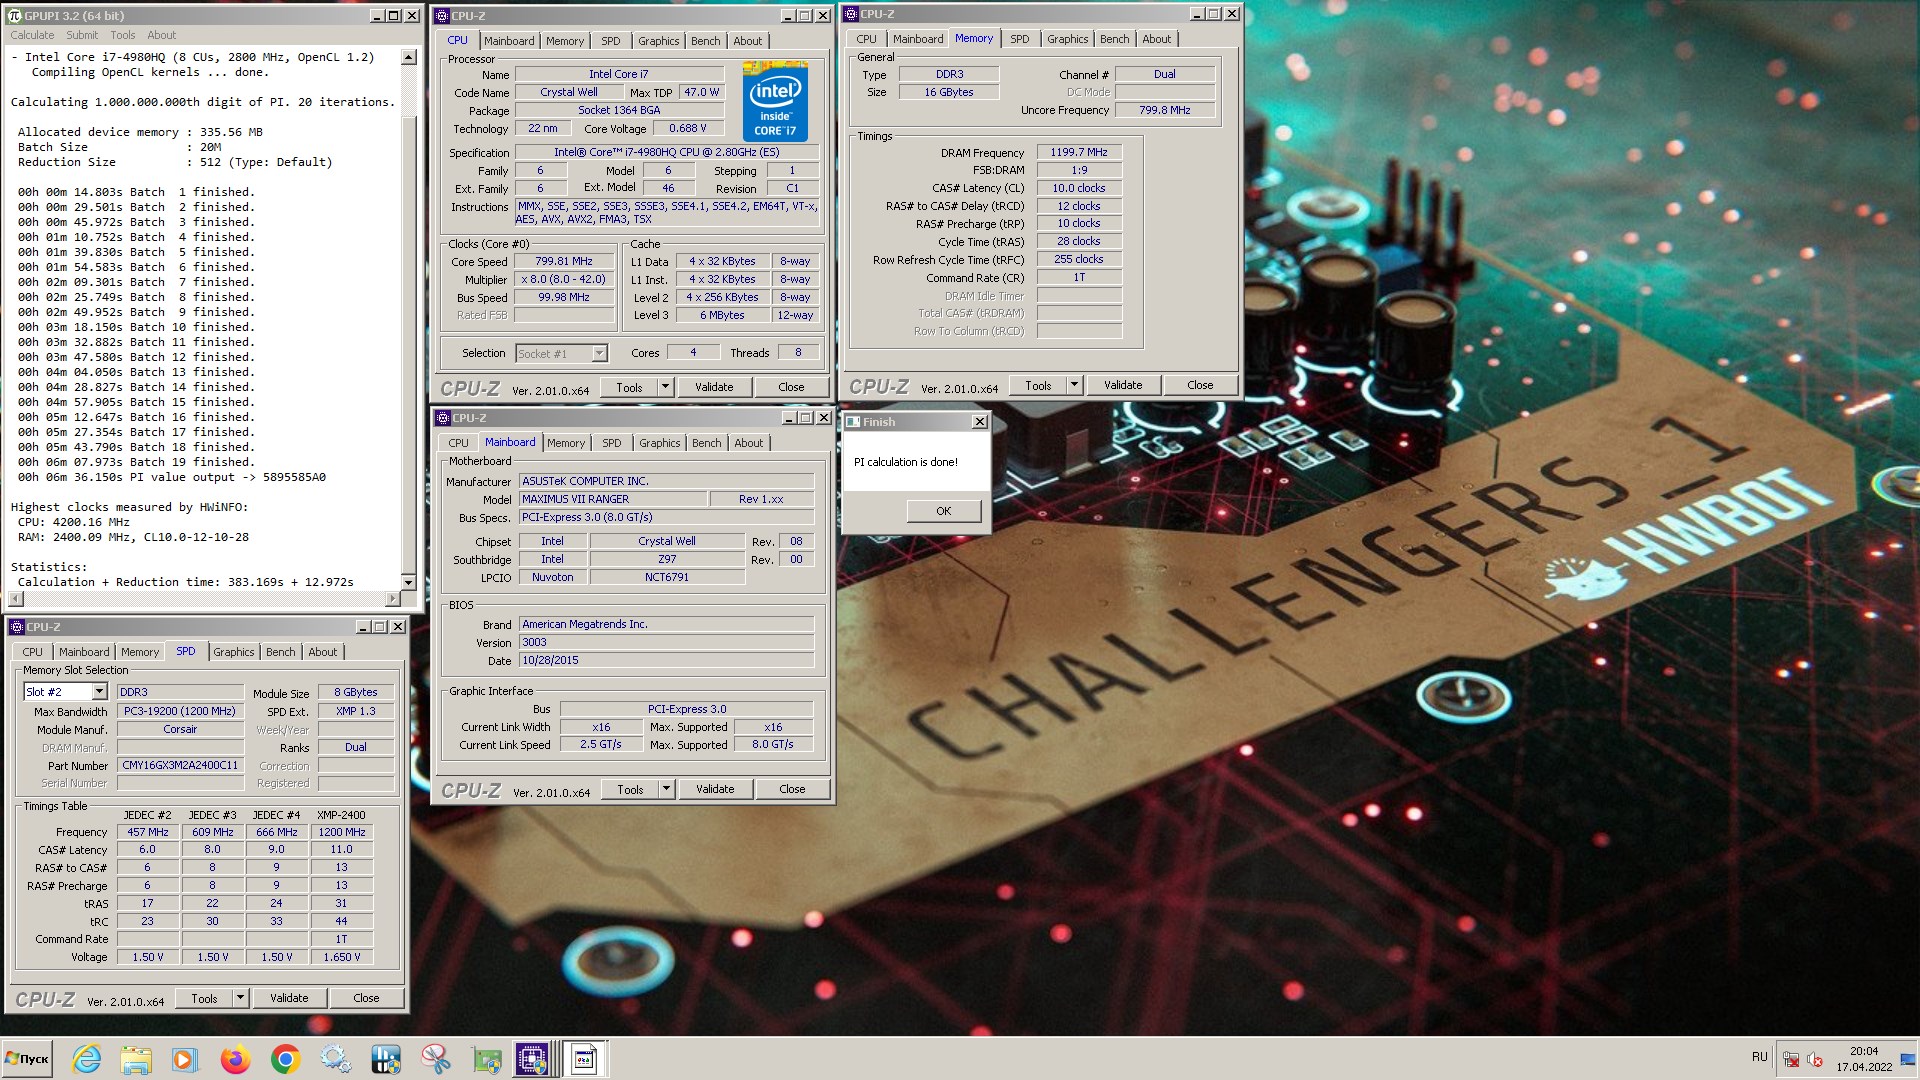Click the RU language indicator
This screenshot has width=1920, height=1080.
1760,1057
